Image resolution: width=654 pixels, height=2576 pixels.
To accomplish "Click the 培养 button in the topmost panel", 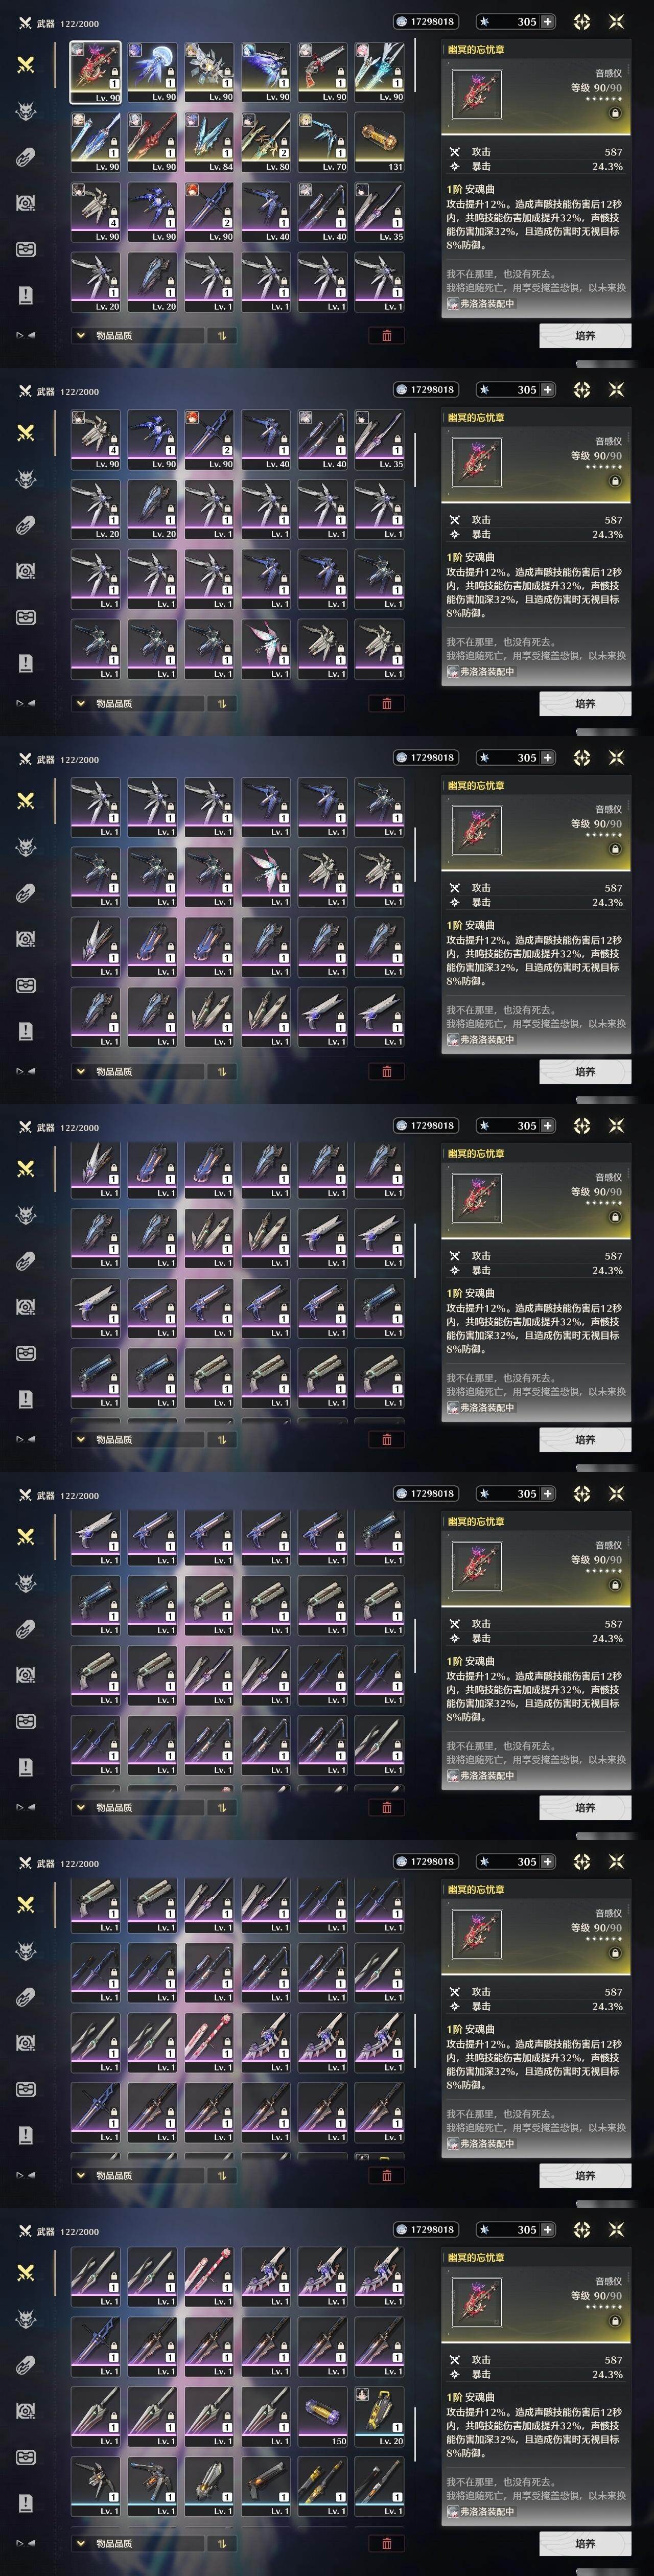I will pos(585,336).
